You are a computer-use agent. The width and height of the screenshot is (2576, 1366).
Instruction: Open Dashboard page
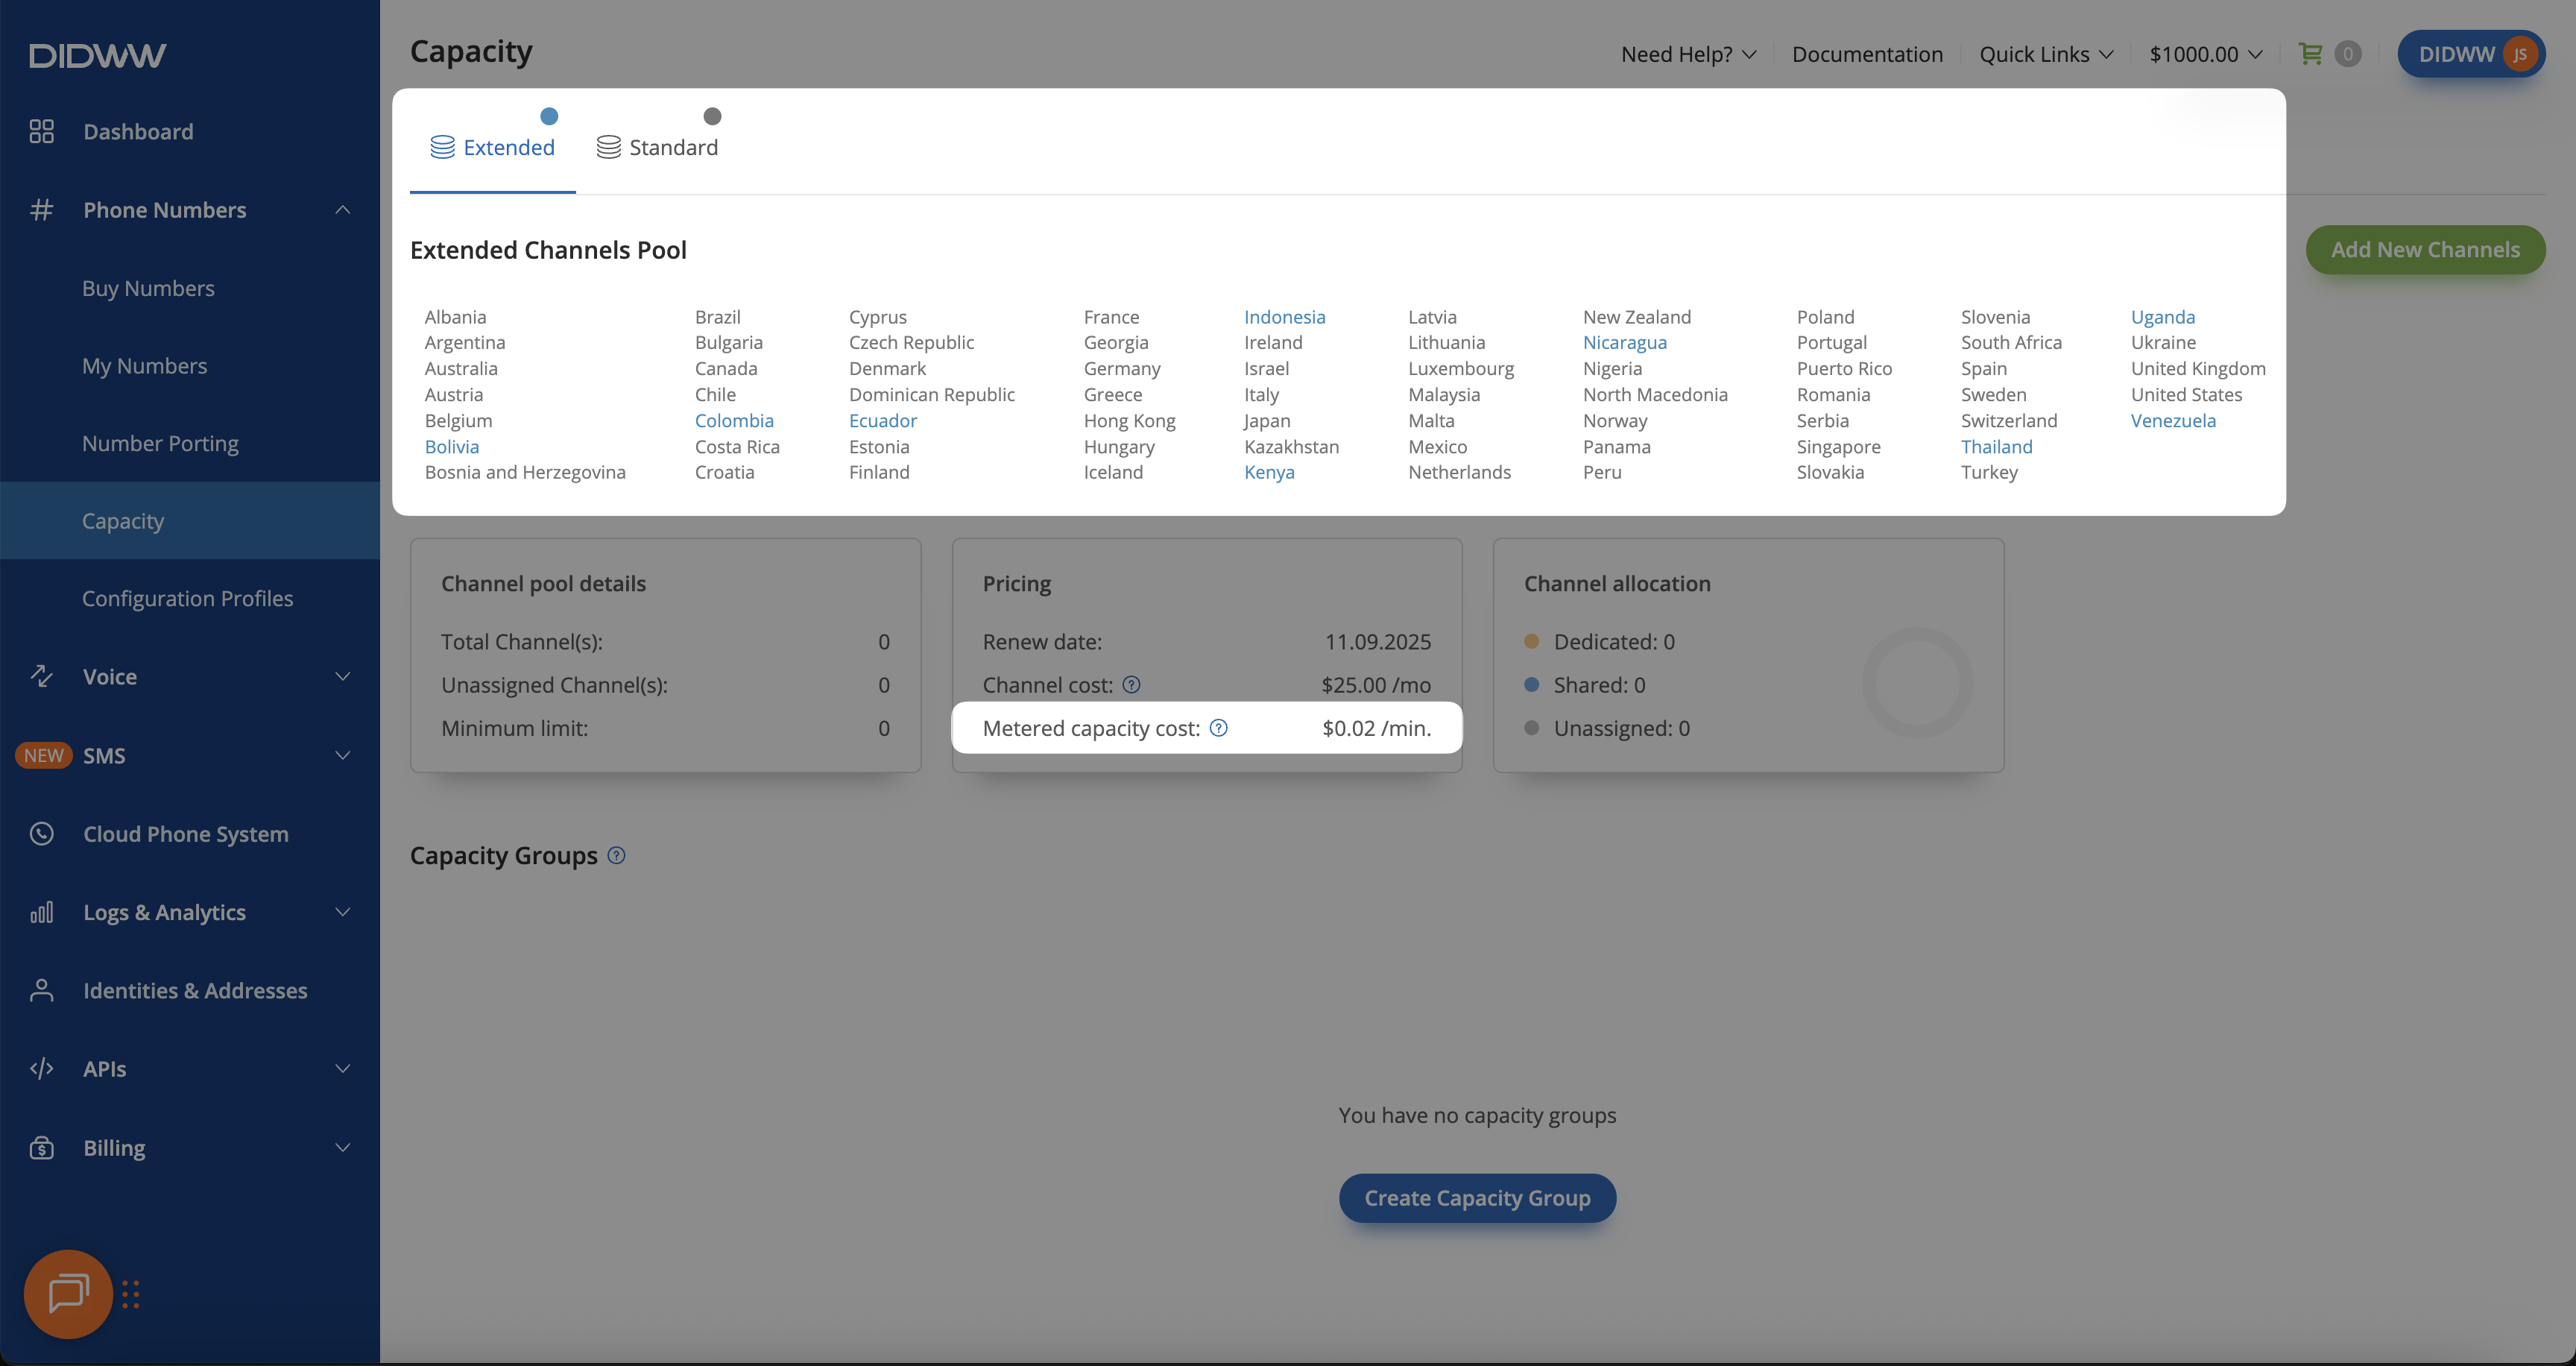tap(138, 131)
